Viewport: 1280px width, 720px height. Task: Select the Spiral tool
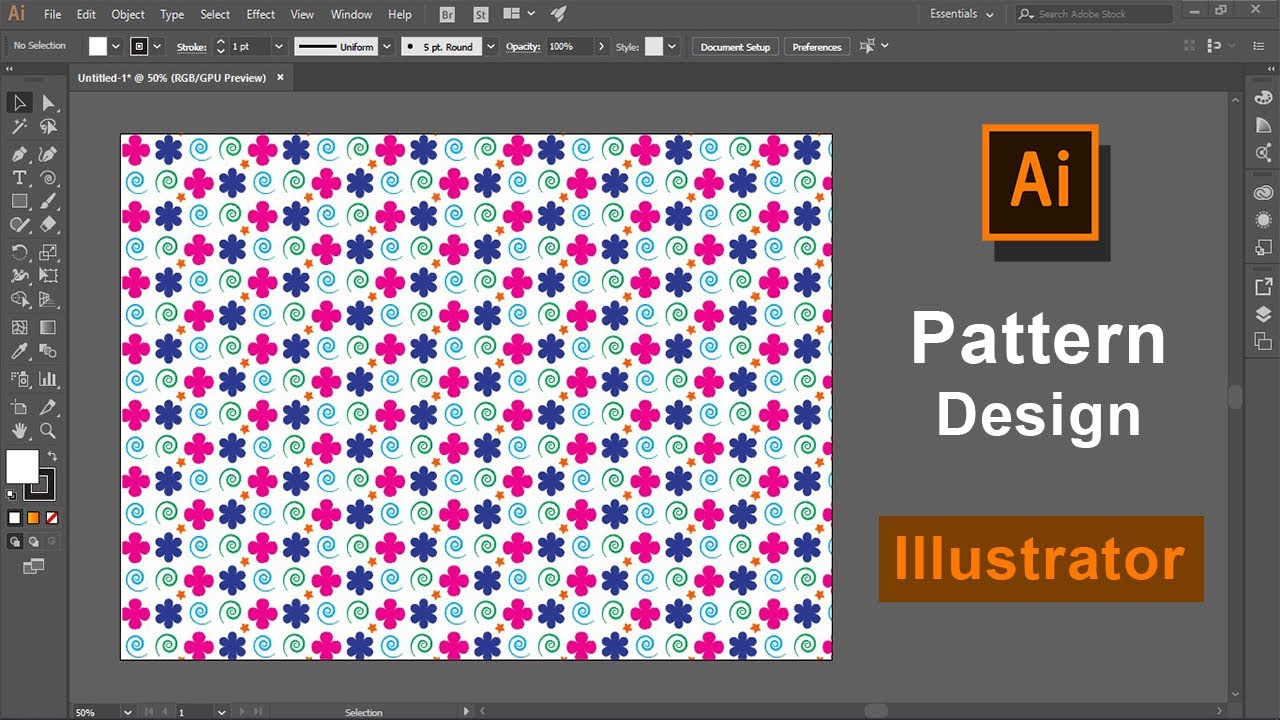tap(48, 178)
